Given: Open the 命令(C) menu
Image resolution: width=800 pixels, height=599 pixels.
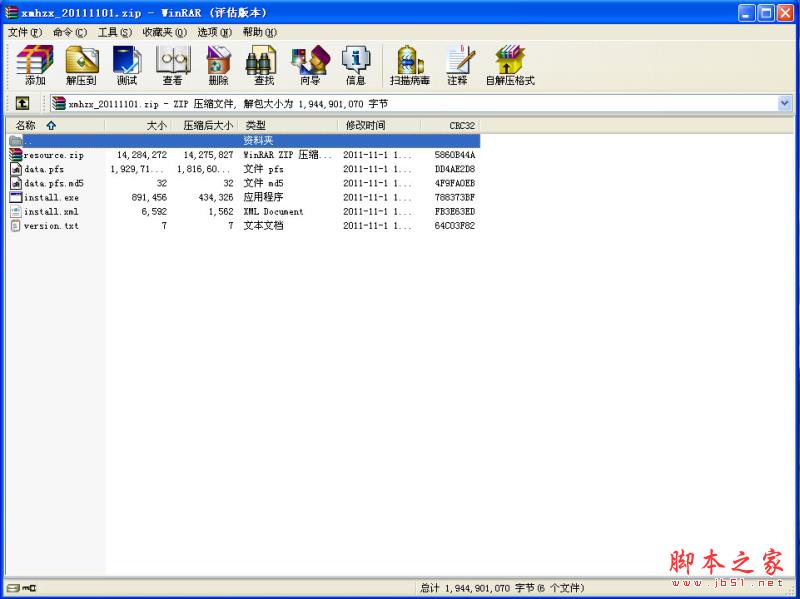Looking at the screenshot, I should click(70, 32).
